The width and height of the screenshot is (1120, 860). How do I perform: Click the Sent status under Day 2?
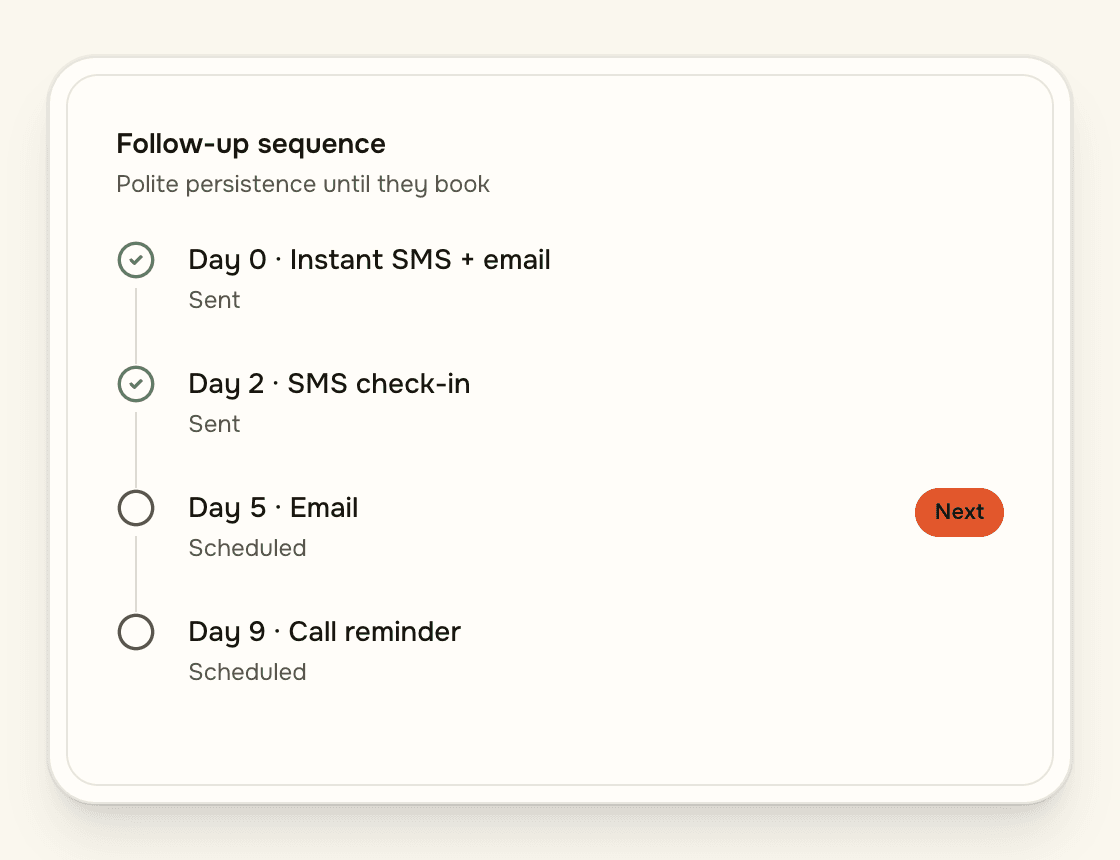214,424
